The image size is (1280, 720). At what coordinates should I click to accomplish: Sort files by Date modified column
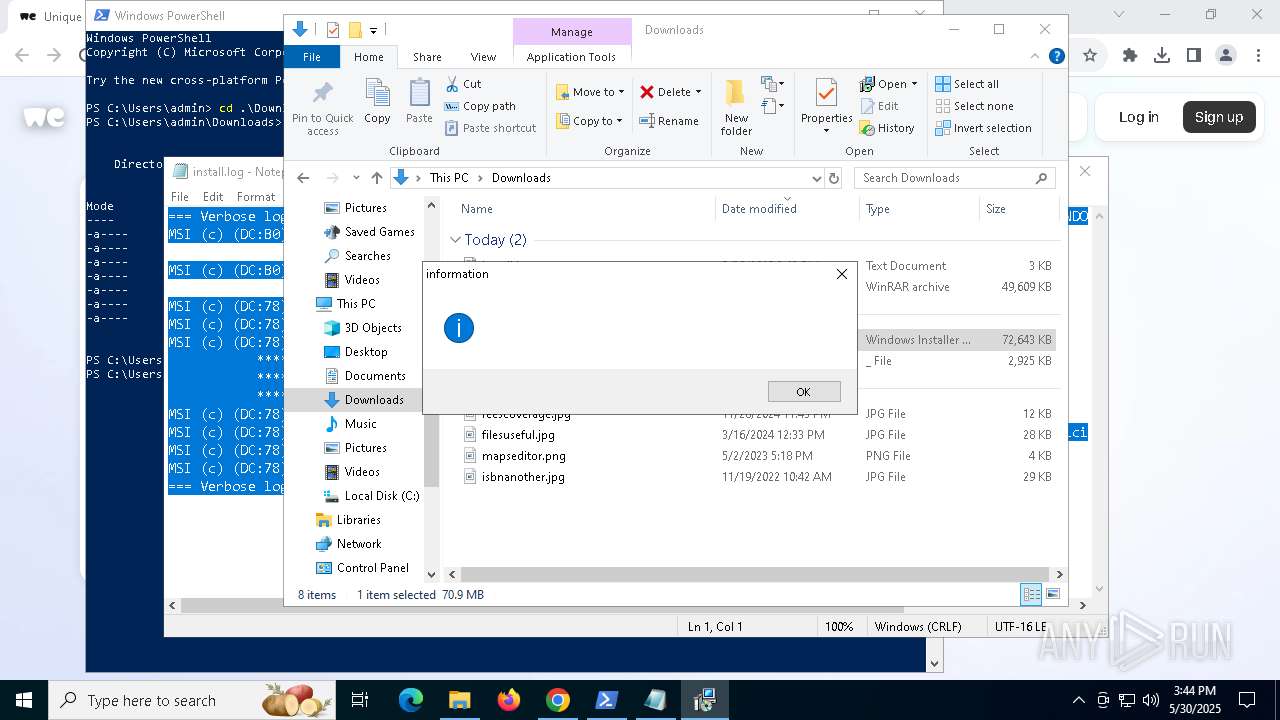pyautogui.click(x=759, y=209)
